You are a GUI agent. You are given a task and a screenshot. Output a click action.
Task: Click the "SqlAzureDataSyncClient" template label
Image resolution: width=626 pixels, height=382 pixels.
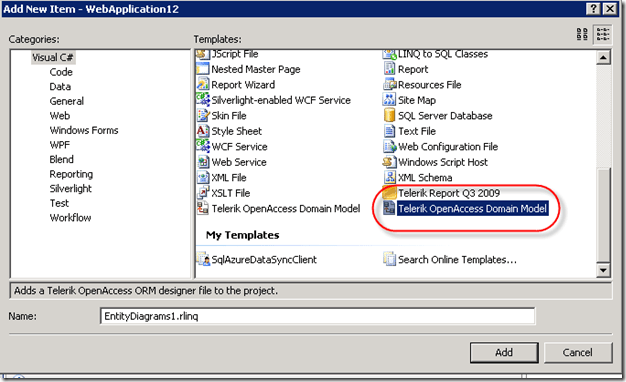point(264,259)
